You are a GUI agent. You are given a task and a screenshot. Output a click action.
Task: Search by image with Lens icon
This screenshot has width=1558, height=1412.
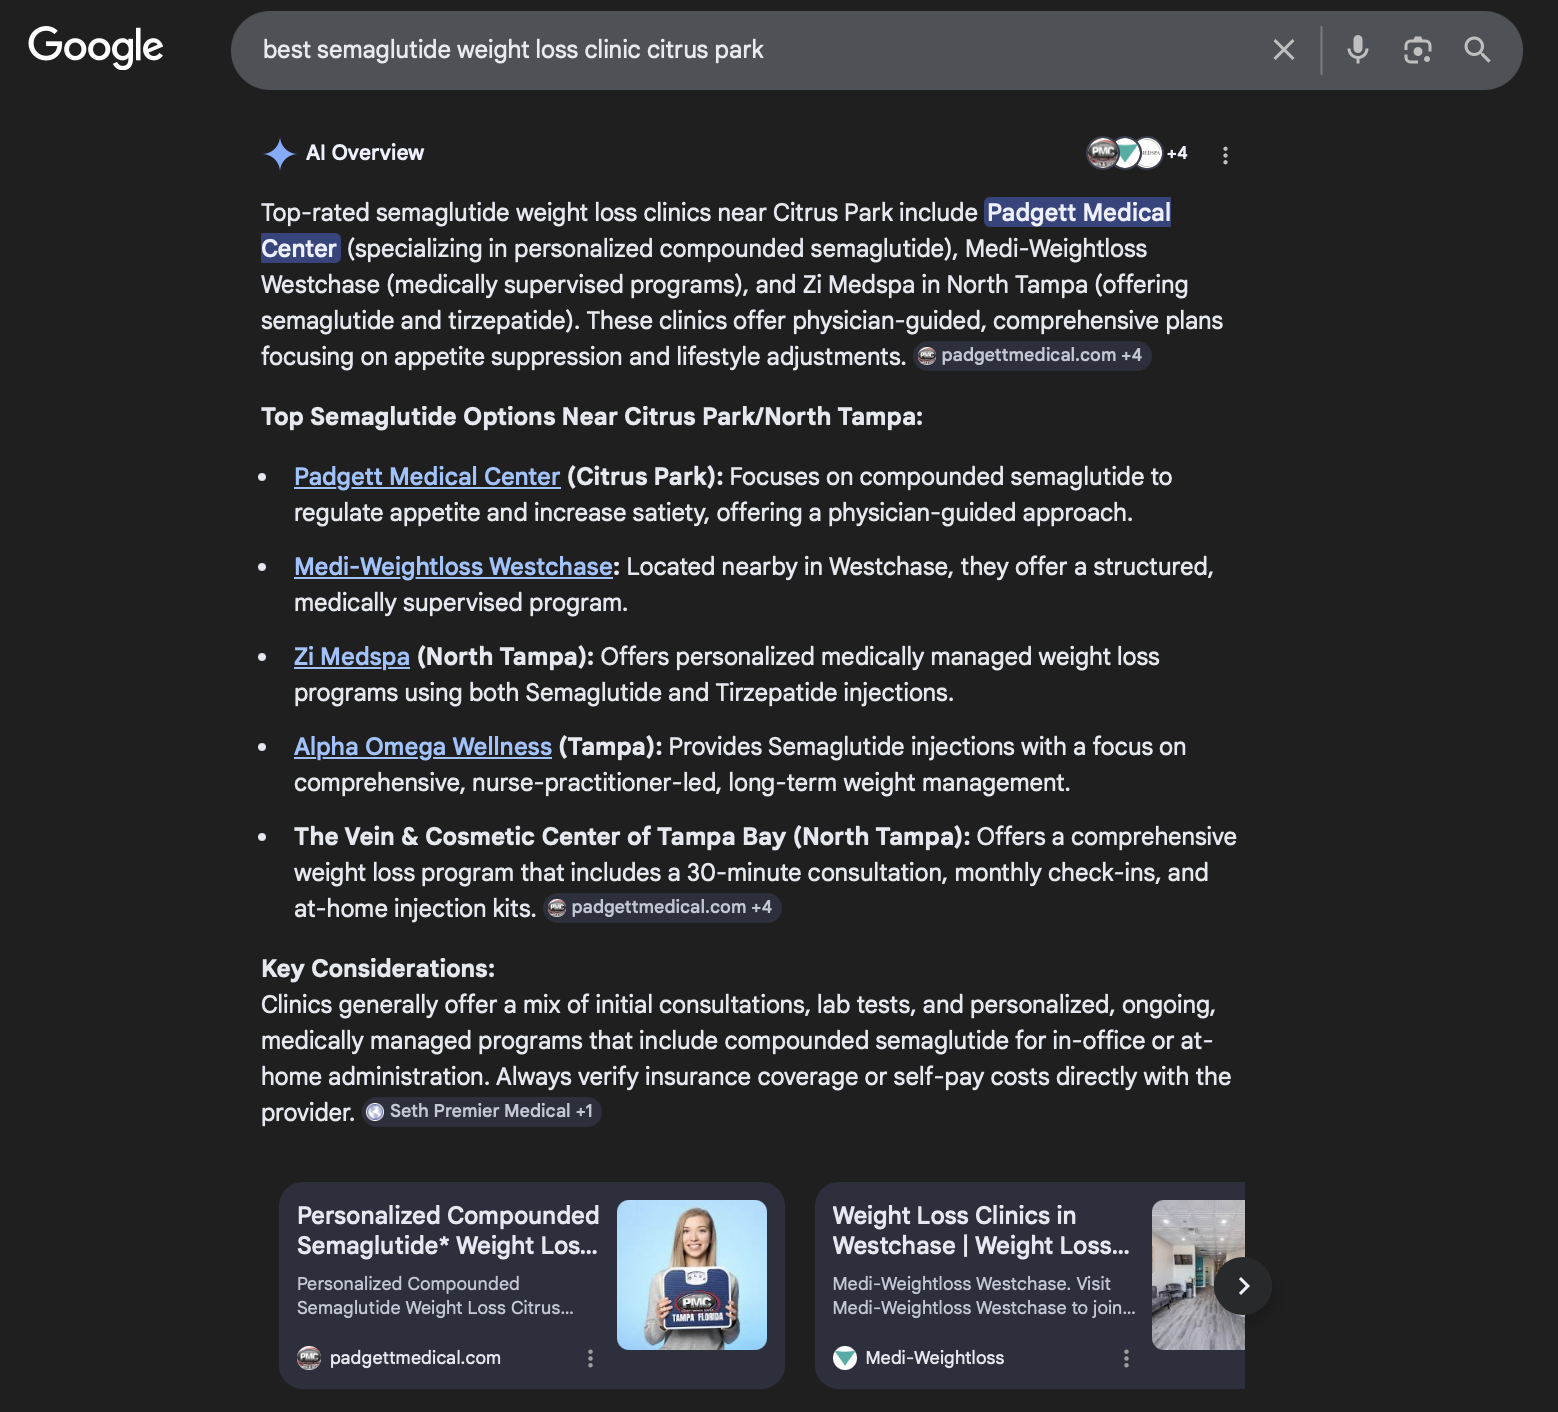(x=1417, y=50)
